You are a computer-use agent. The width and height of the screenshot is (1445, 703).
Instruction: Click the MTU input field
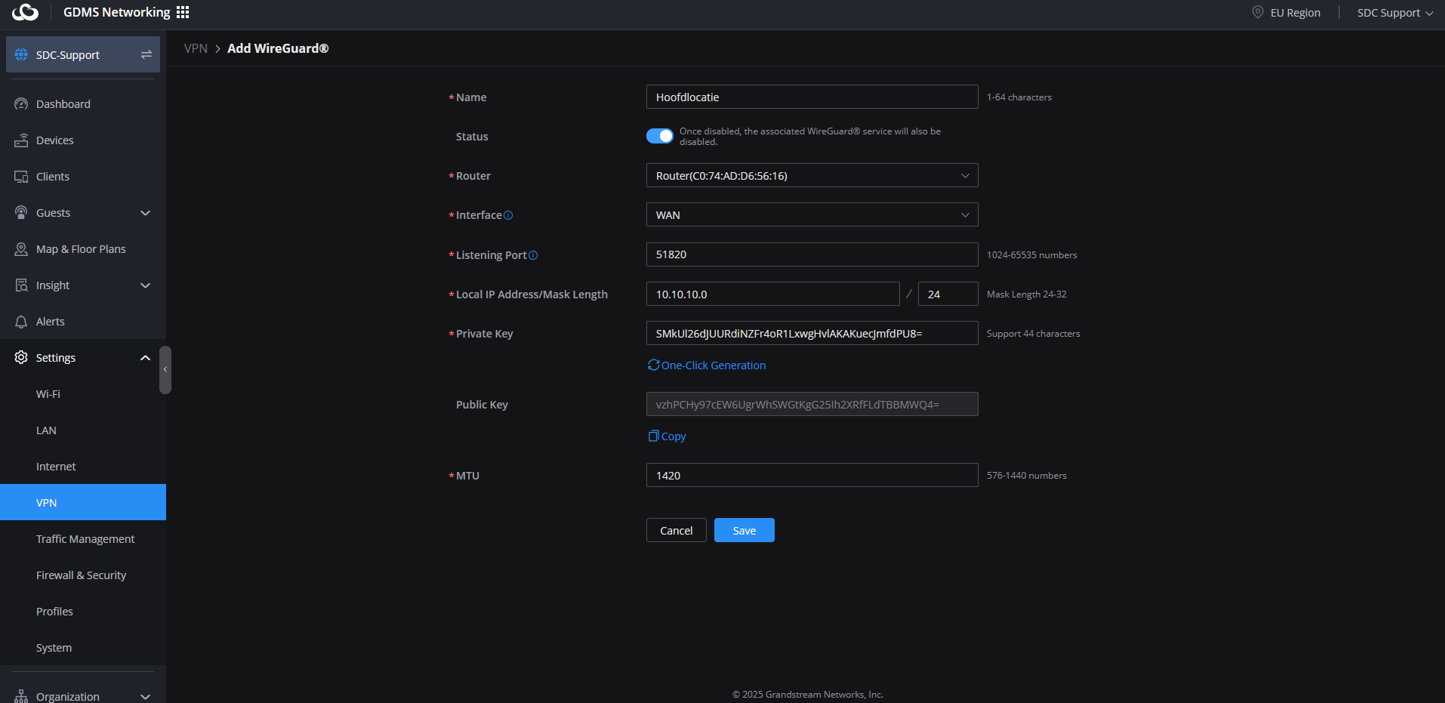(812, 475)
